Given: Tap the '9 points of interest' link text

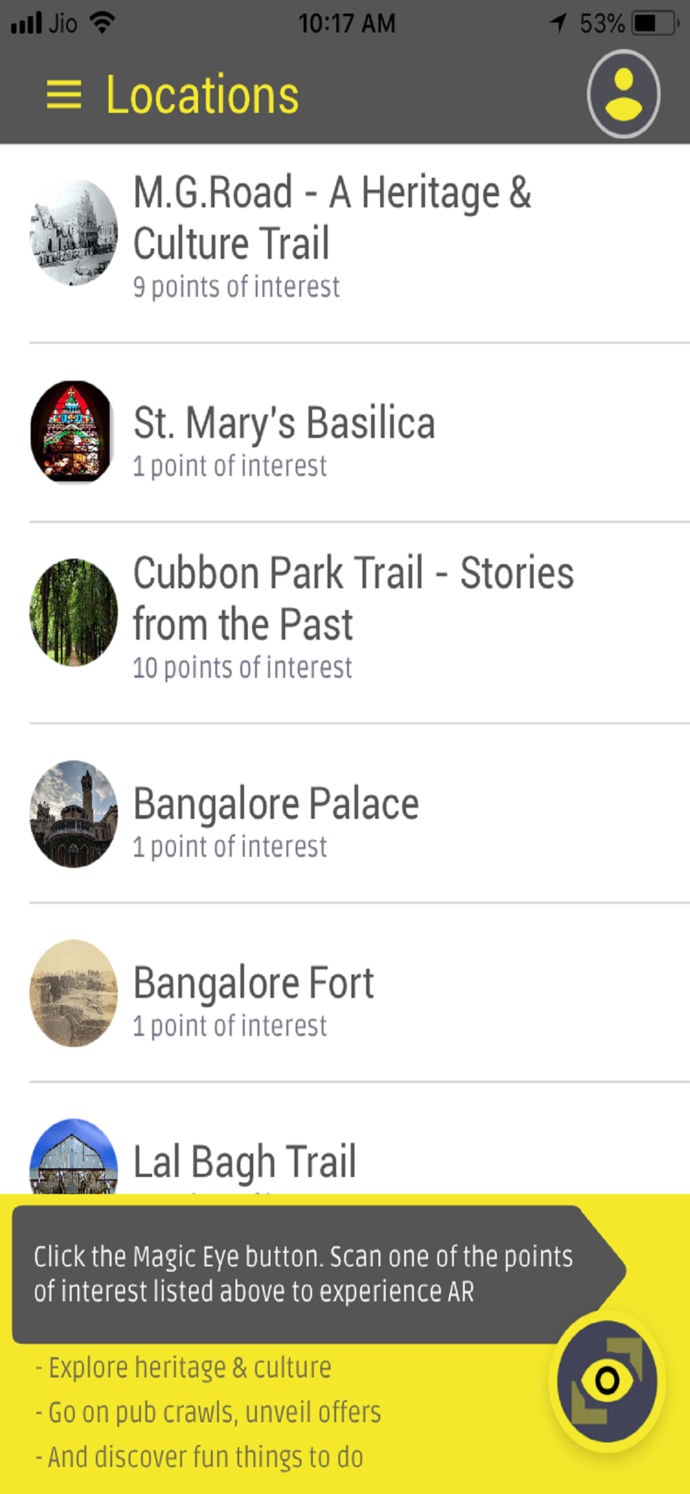Looking at the screenshot, I should pyautogui.click(x=237, y=287).
